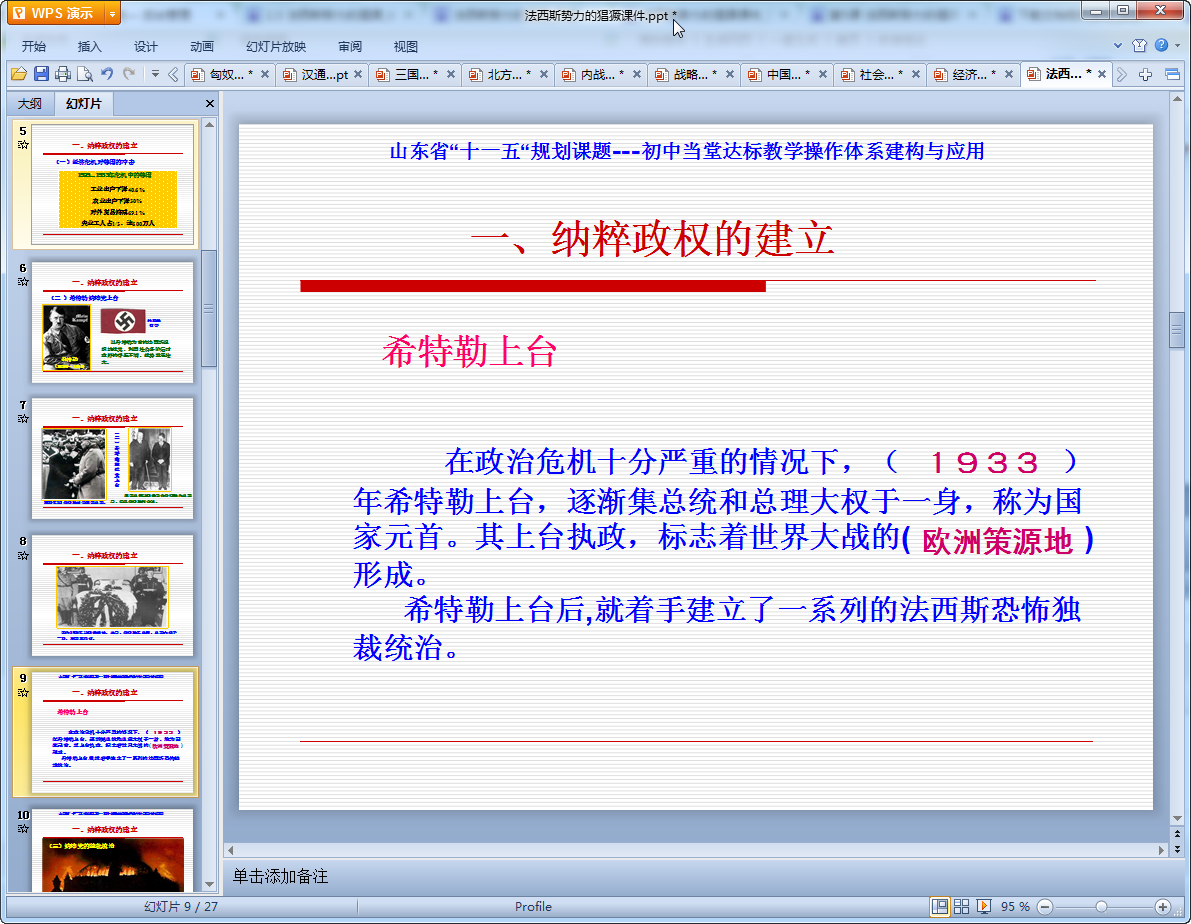Viewport: 1191px width, 924px height.
Task: Select slide 5 thumbnail
Action: (x=112, y=184)
